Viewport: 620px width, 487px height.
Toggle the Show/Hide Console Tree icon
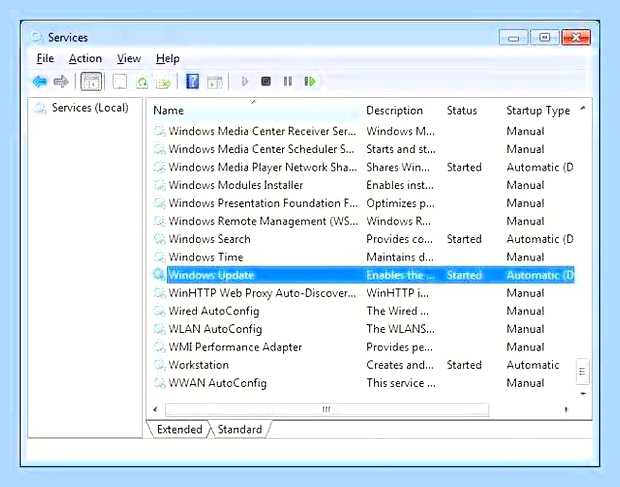91,82
